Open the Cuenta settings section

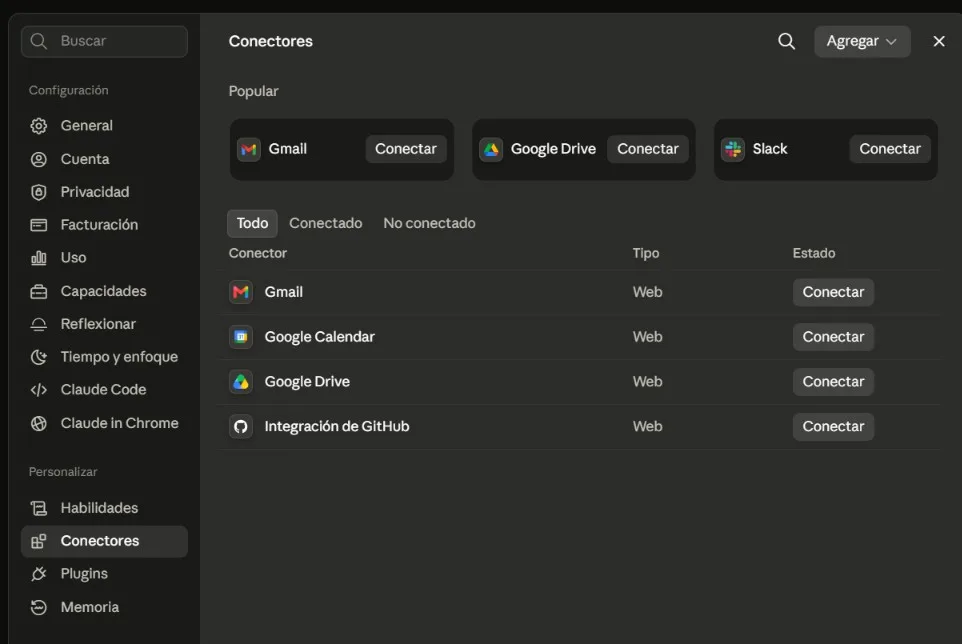pos(104,159)
